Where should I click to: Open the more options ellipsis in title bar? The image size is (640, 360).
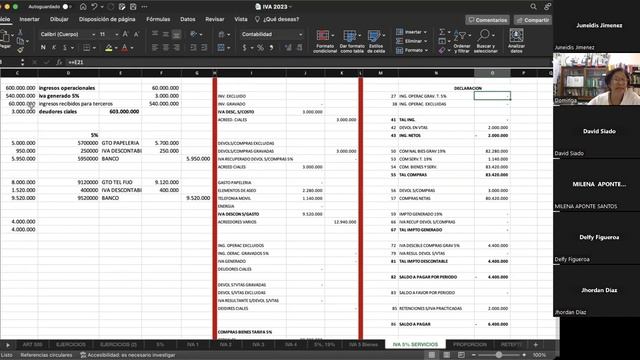(x=144, y=7)
